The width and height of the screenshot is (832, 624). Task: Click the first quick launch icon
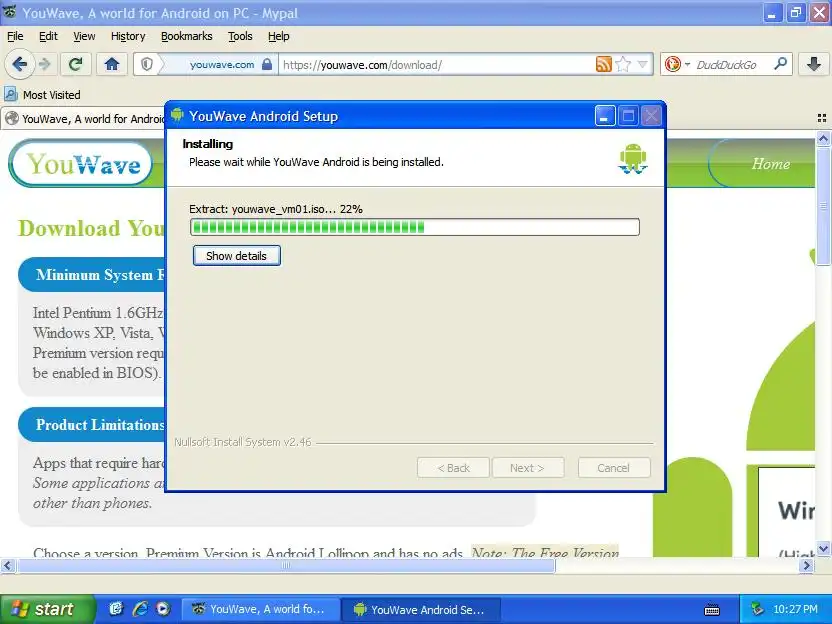[116, 609]
